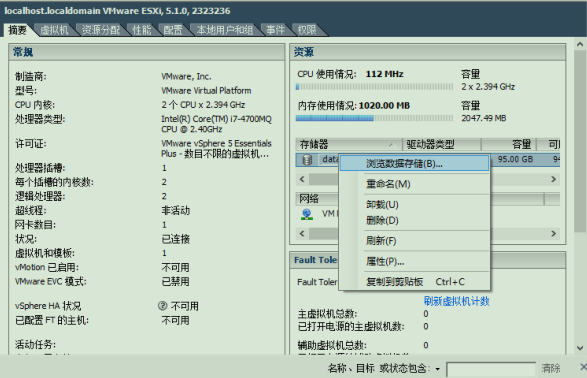Click the memory usage progress bar

374,118
